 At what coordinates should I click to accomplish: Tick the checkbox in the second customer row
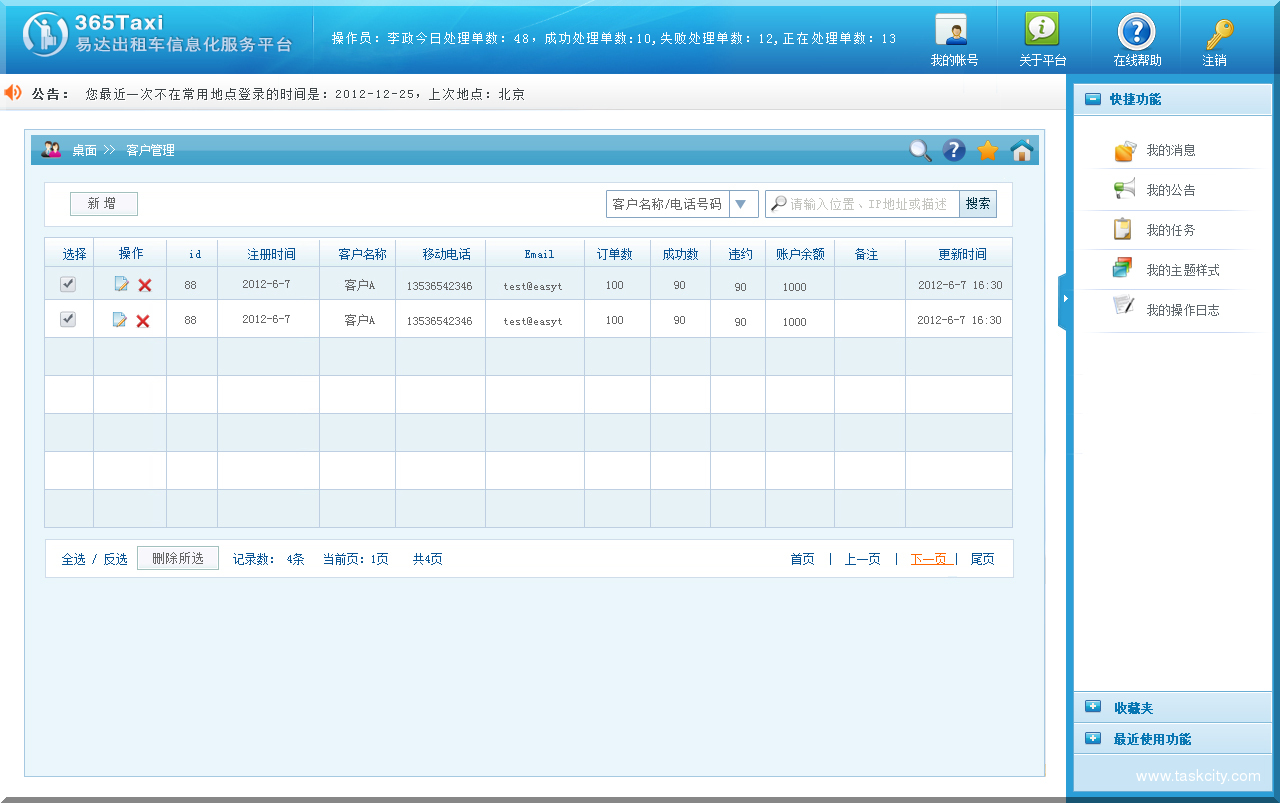68,319
